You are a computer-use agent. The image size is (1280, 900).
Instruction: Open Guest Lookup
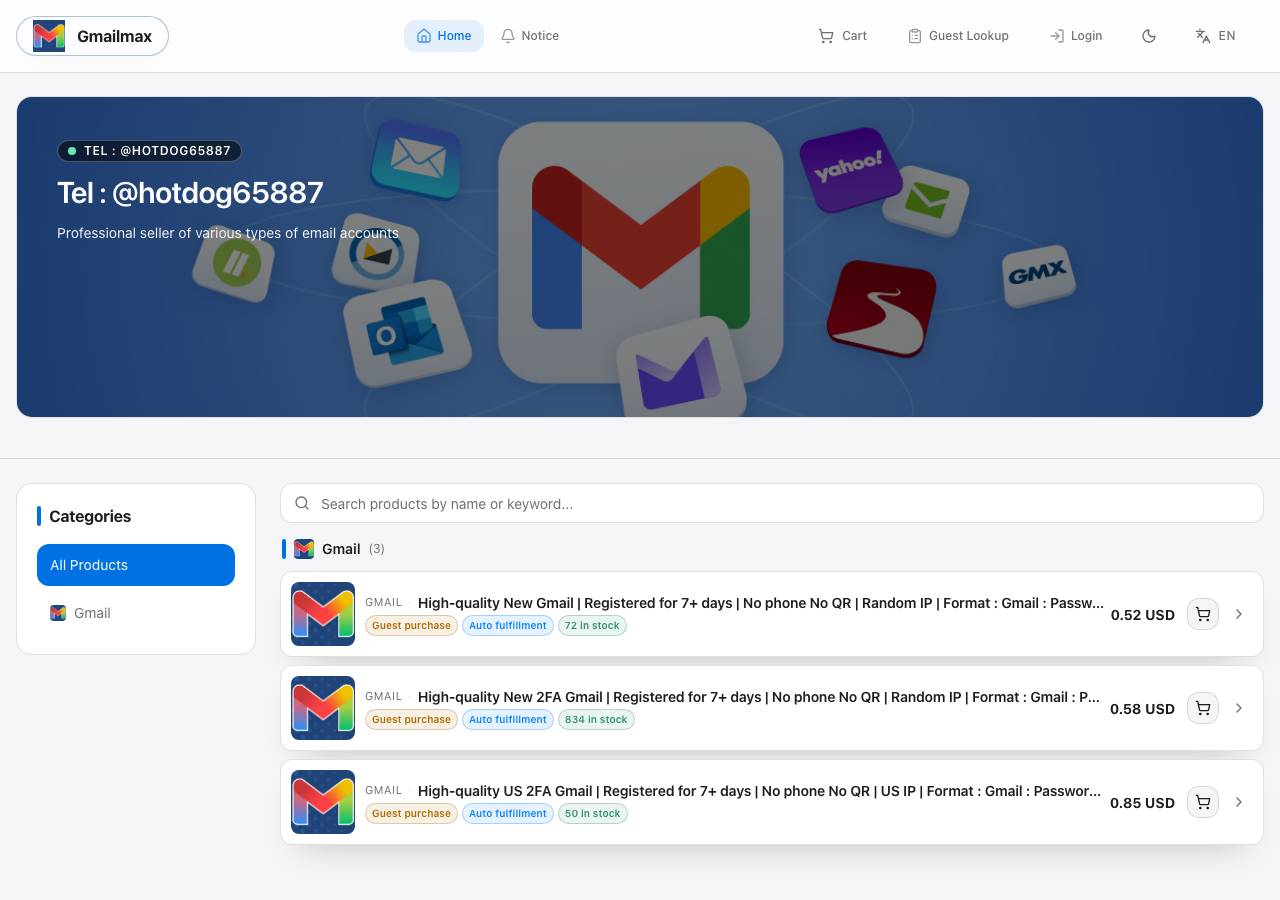[x=958, y=36]
